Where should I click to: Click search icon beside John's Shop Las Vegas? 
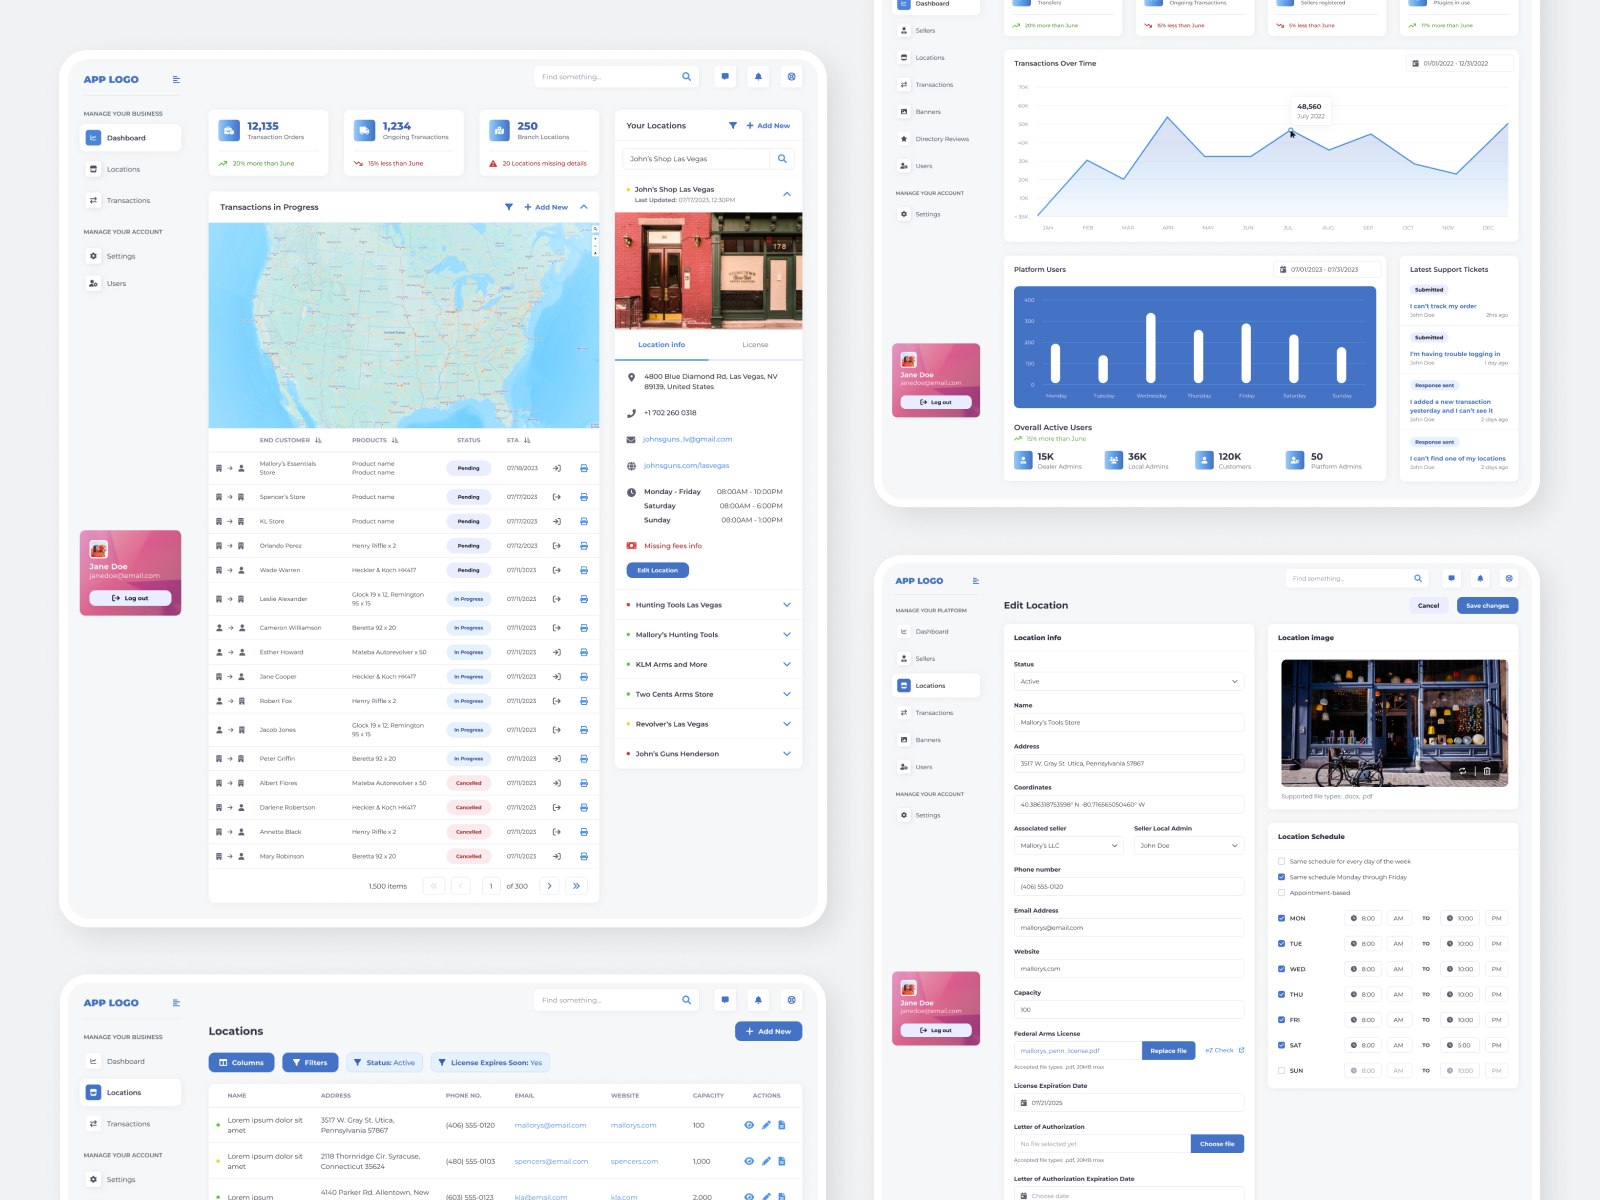click(782, 159)
